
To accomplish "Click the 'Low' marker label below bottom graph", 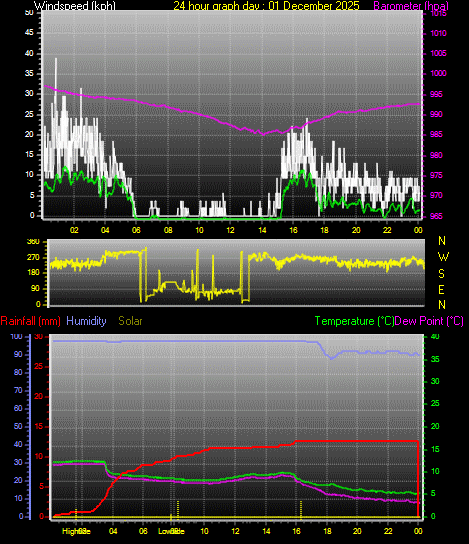I will coord(164,532).
